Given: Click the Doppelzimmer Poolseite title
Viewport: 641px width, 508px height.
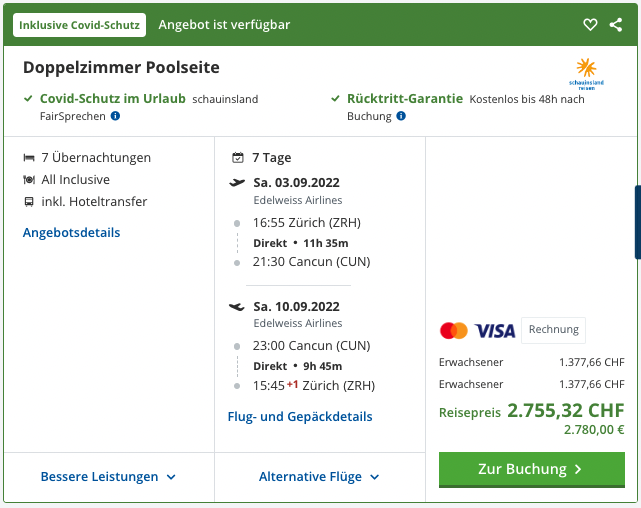Looking at the screenshot, I should (121, 68).
